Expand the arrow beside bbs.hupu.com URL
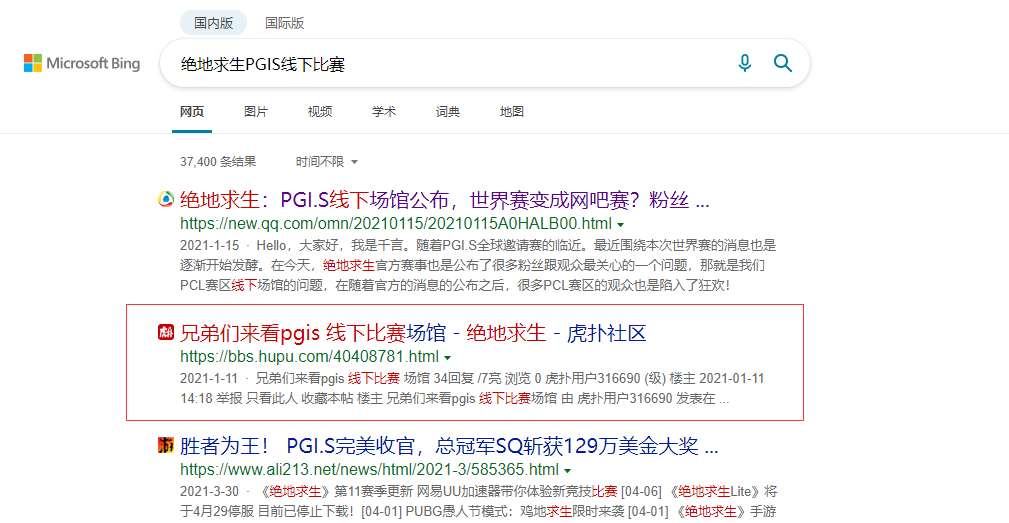1009x523 pixels. (x=447, y=358)
